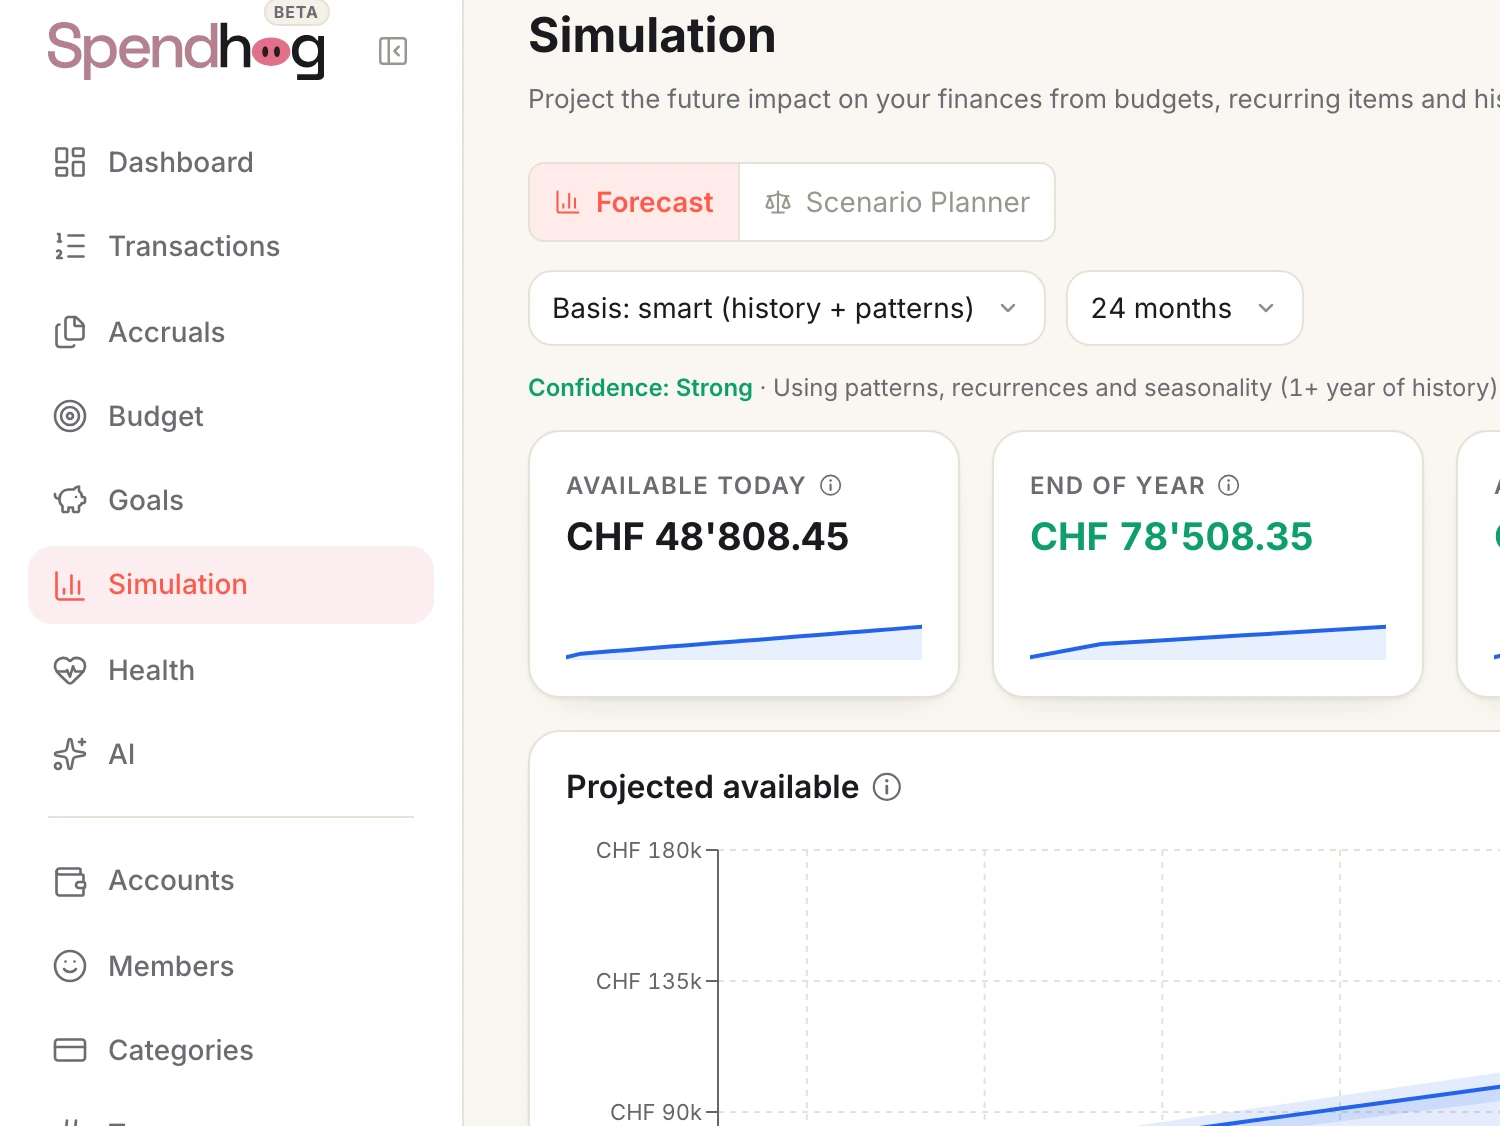
Task: Click the Projected available title
Action: point(712,787)
